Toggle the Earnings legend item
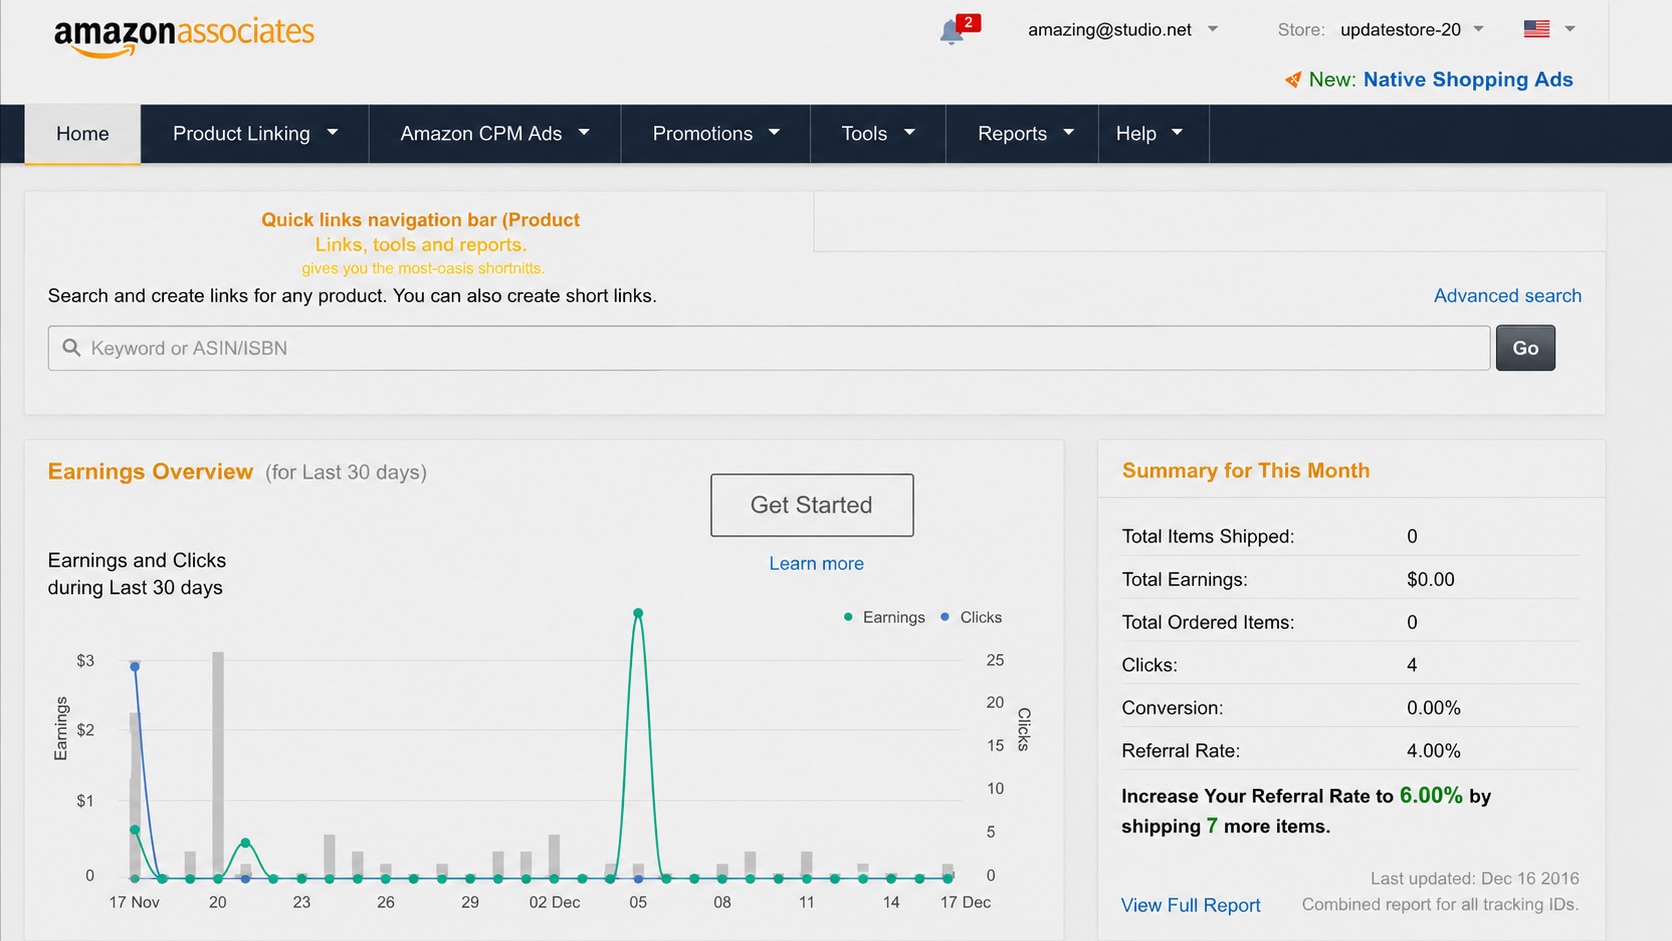The height and width of the screenshot is (941, 1672). [884, 617]
